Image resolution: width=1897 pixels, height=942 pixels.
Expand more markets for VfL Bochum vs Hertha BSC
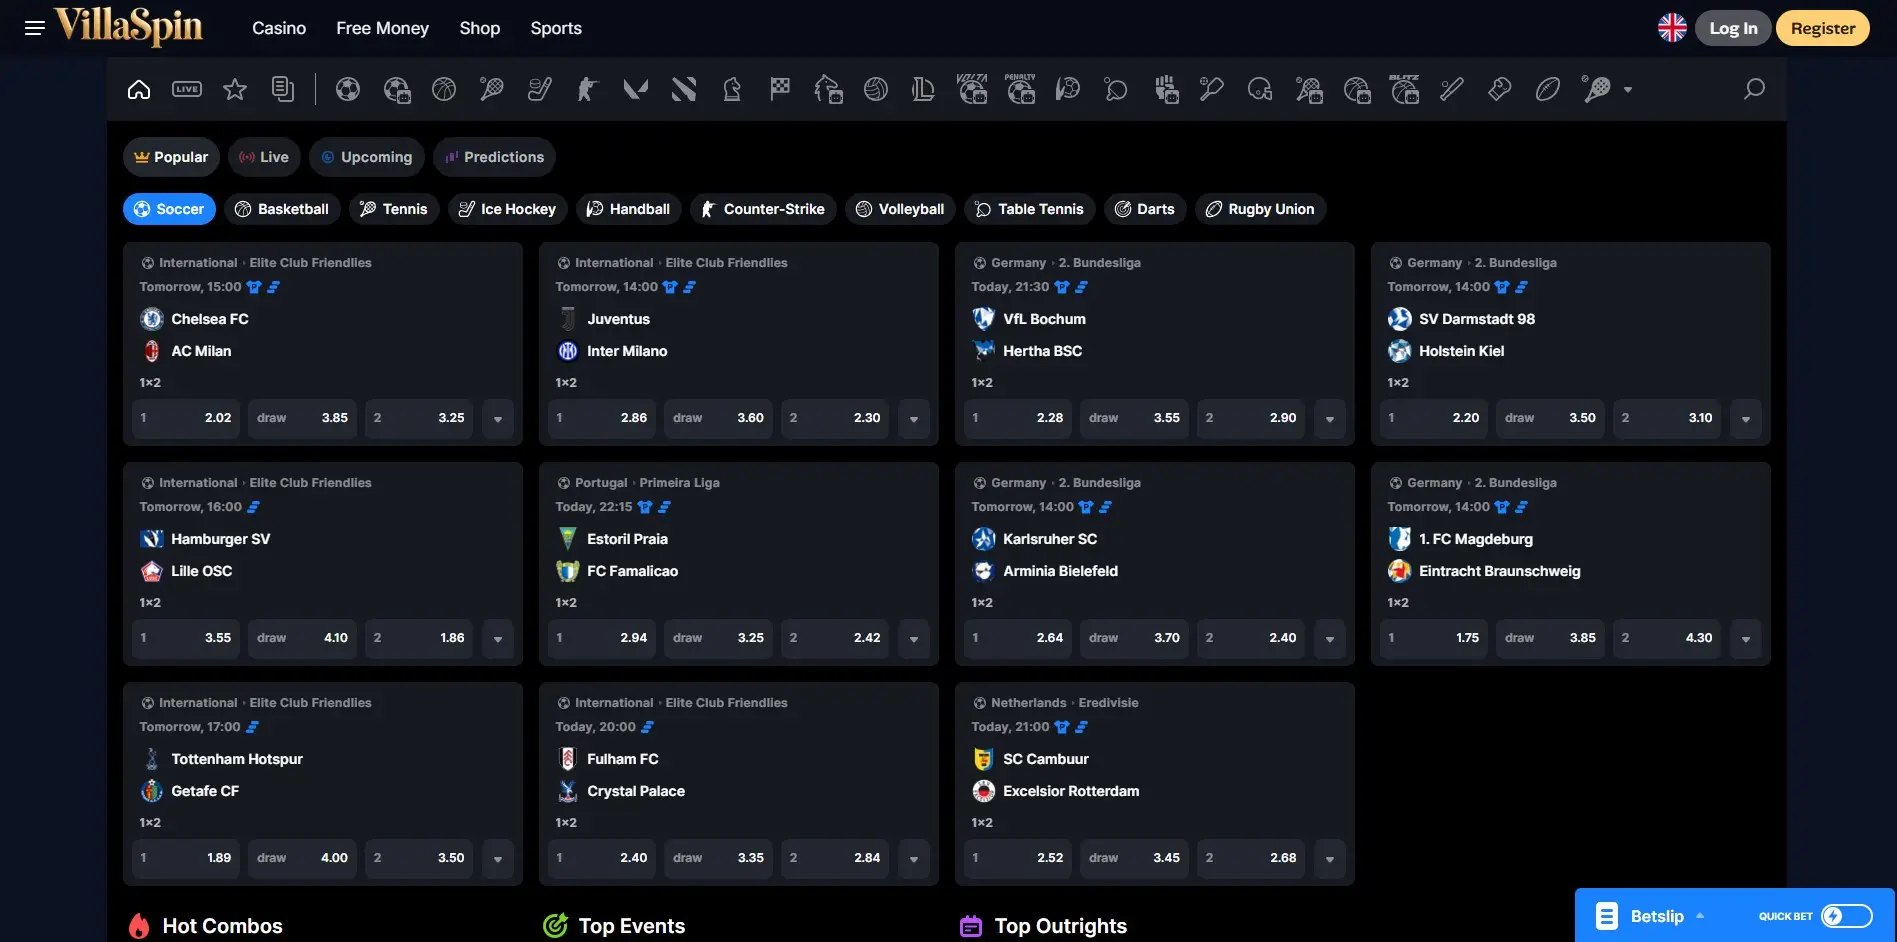point(1330,418)
